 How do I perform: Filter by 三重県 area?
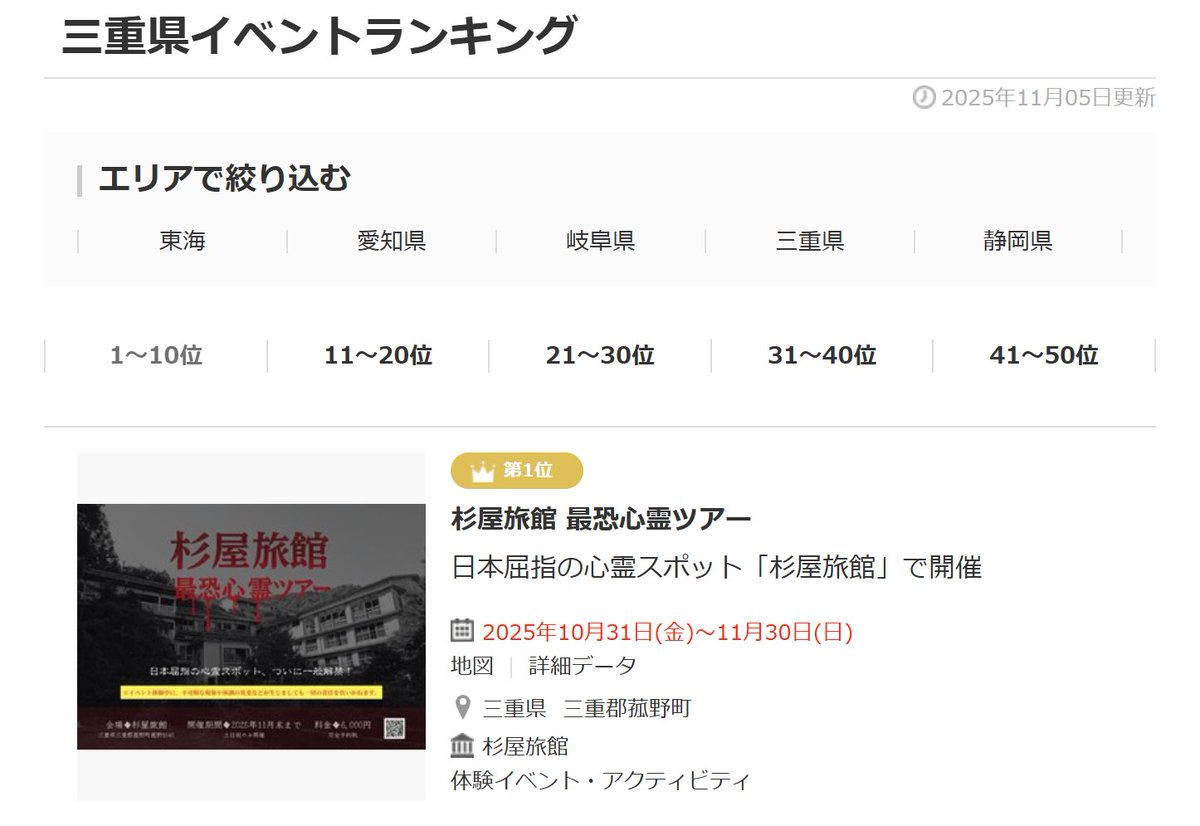pos(810,241)
